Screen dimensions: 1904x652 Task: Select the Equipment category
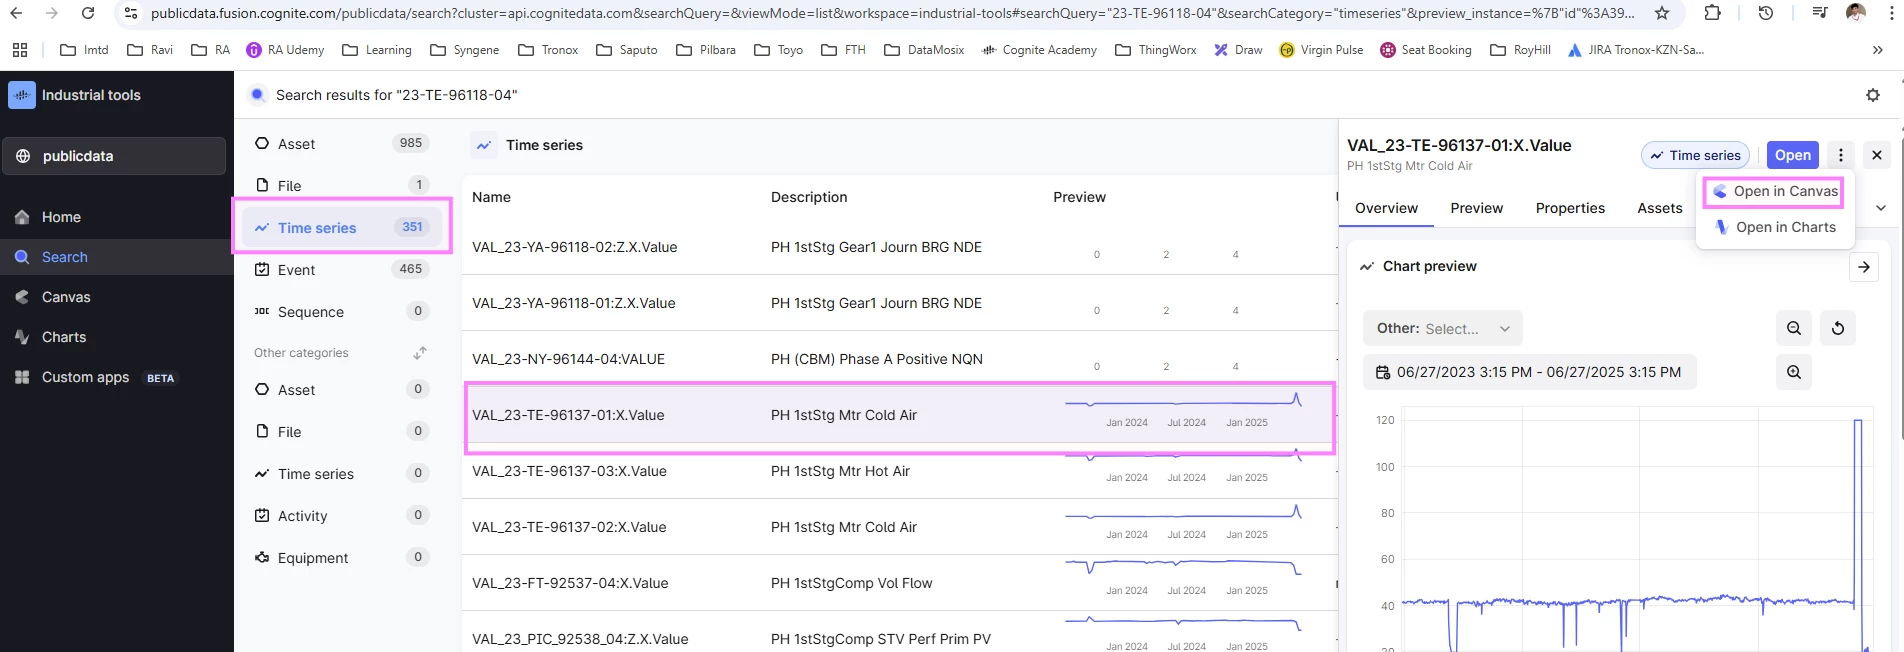coord(342,557)
